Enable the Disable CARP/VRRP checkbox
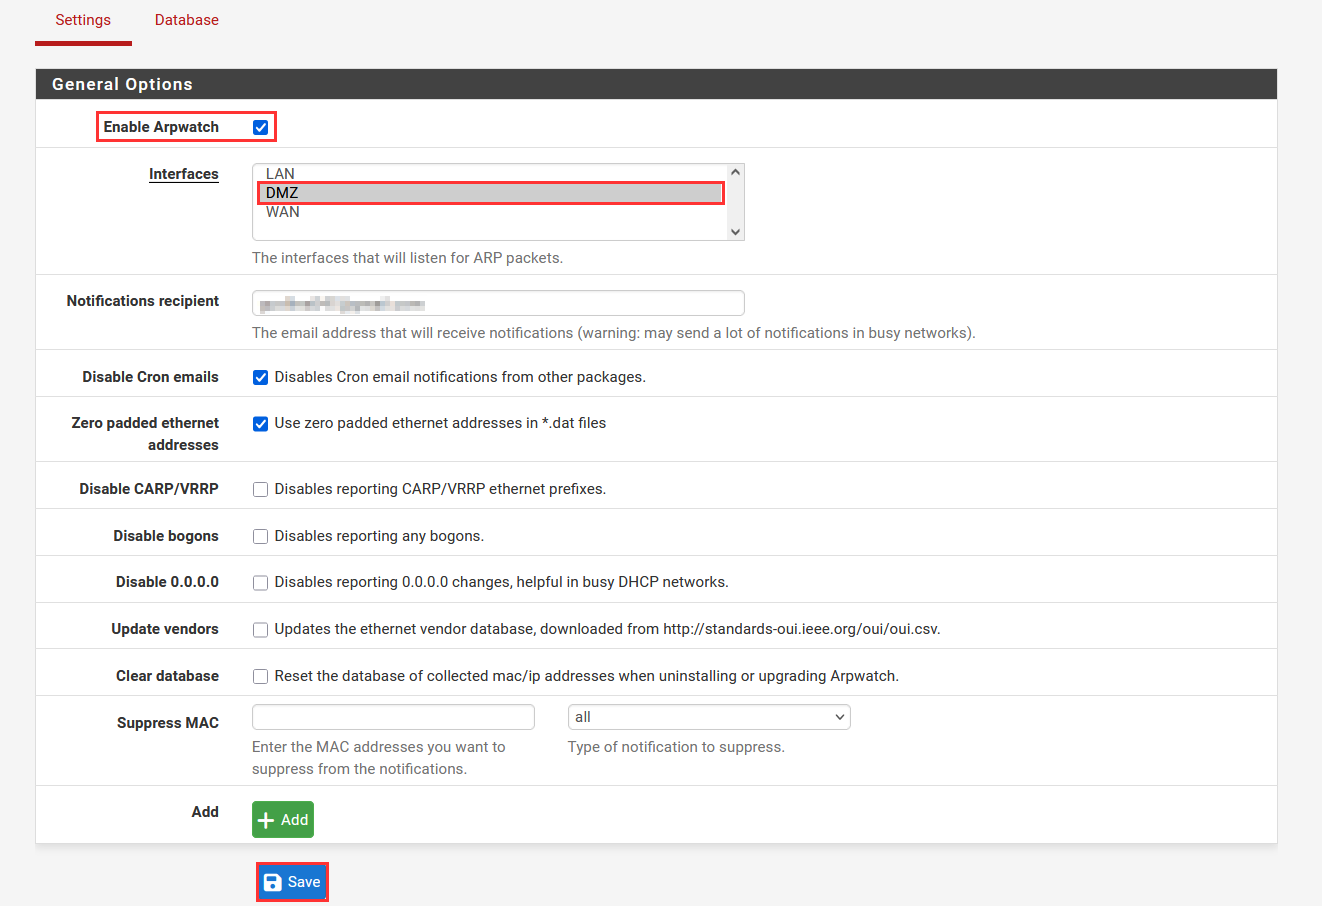 coord(261,490)
